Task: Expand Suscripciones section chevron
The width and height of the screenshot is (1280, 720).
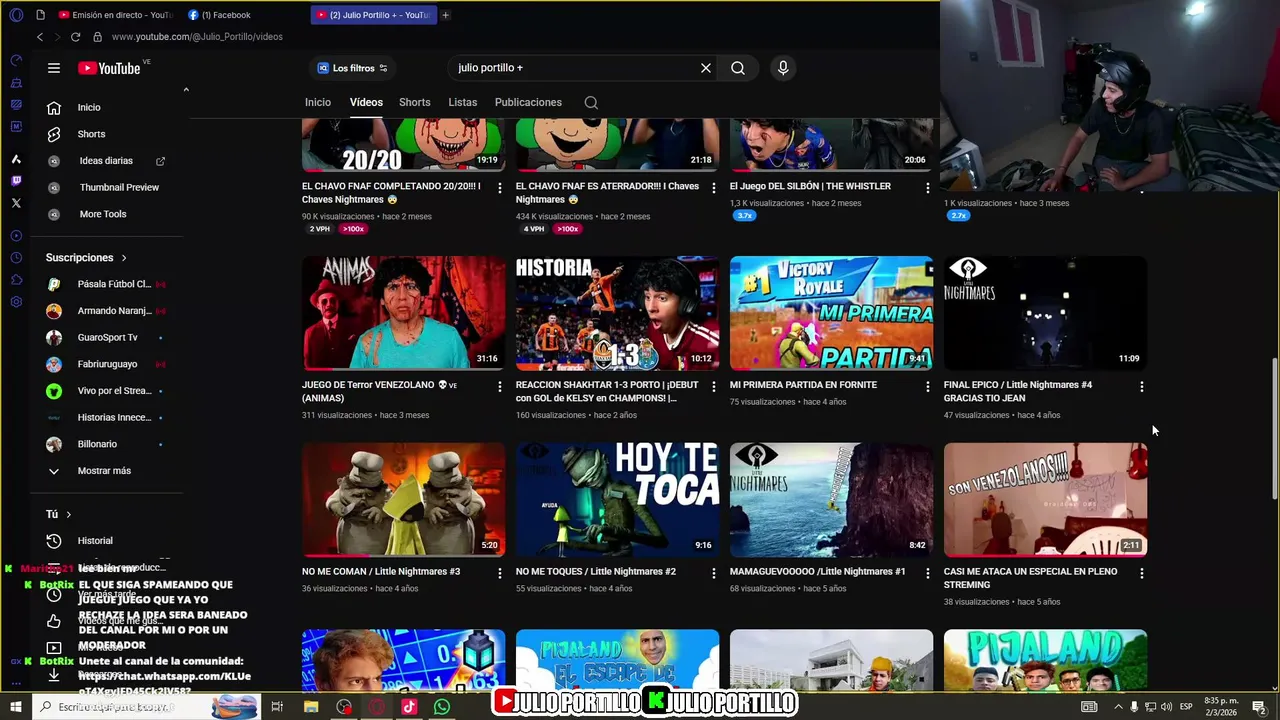Action: pyautogui.click(x=124, y=258)
